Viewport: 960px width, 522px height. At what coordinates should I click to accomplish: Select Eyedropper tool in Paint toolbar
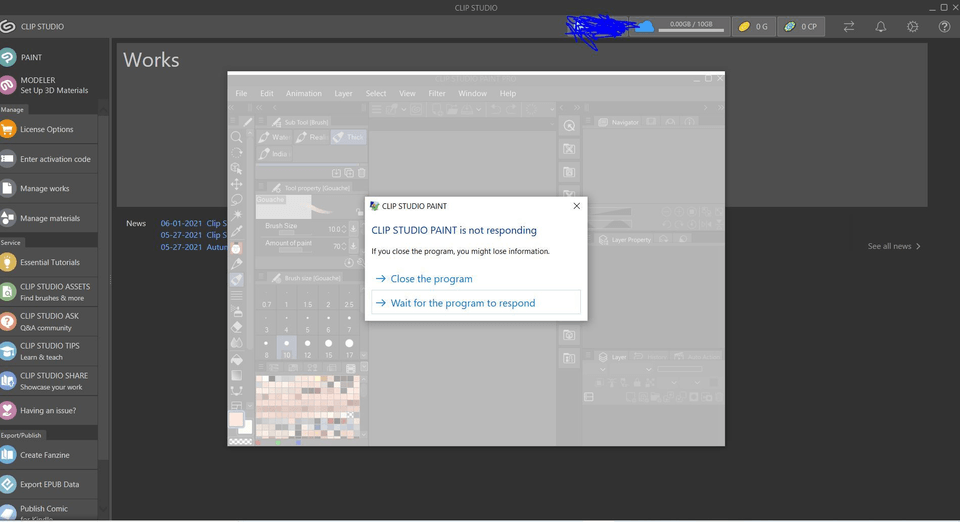coord(236,231)
